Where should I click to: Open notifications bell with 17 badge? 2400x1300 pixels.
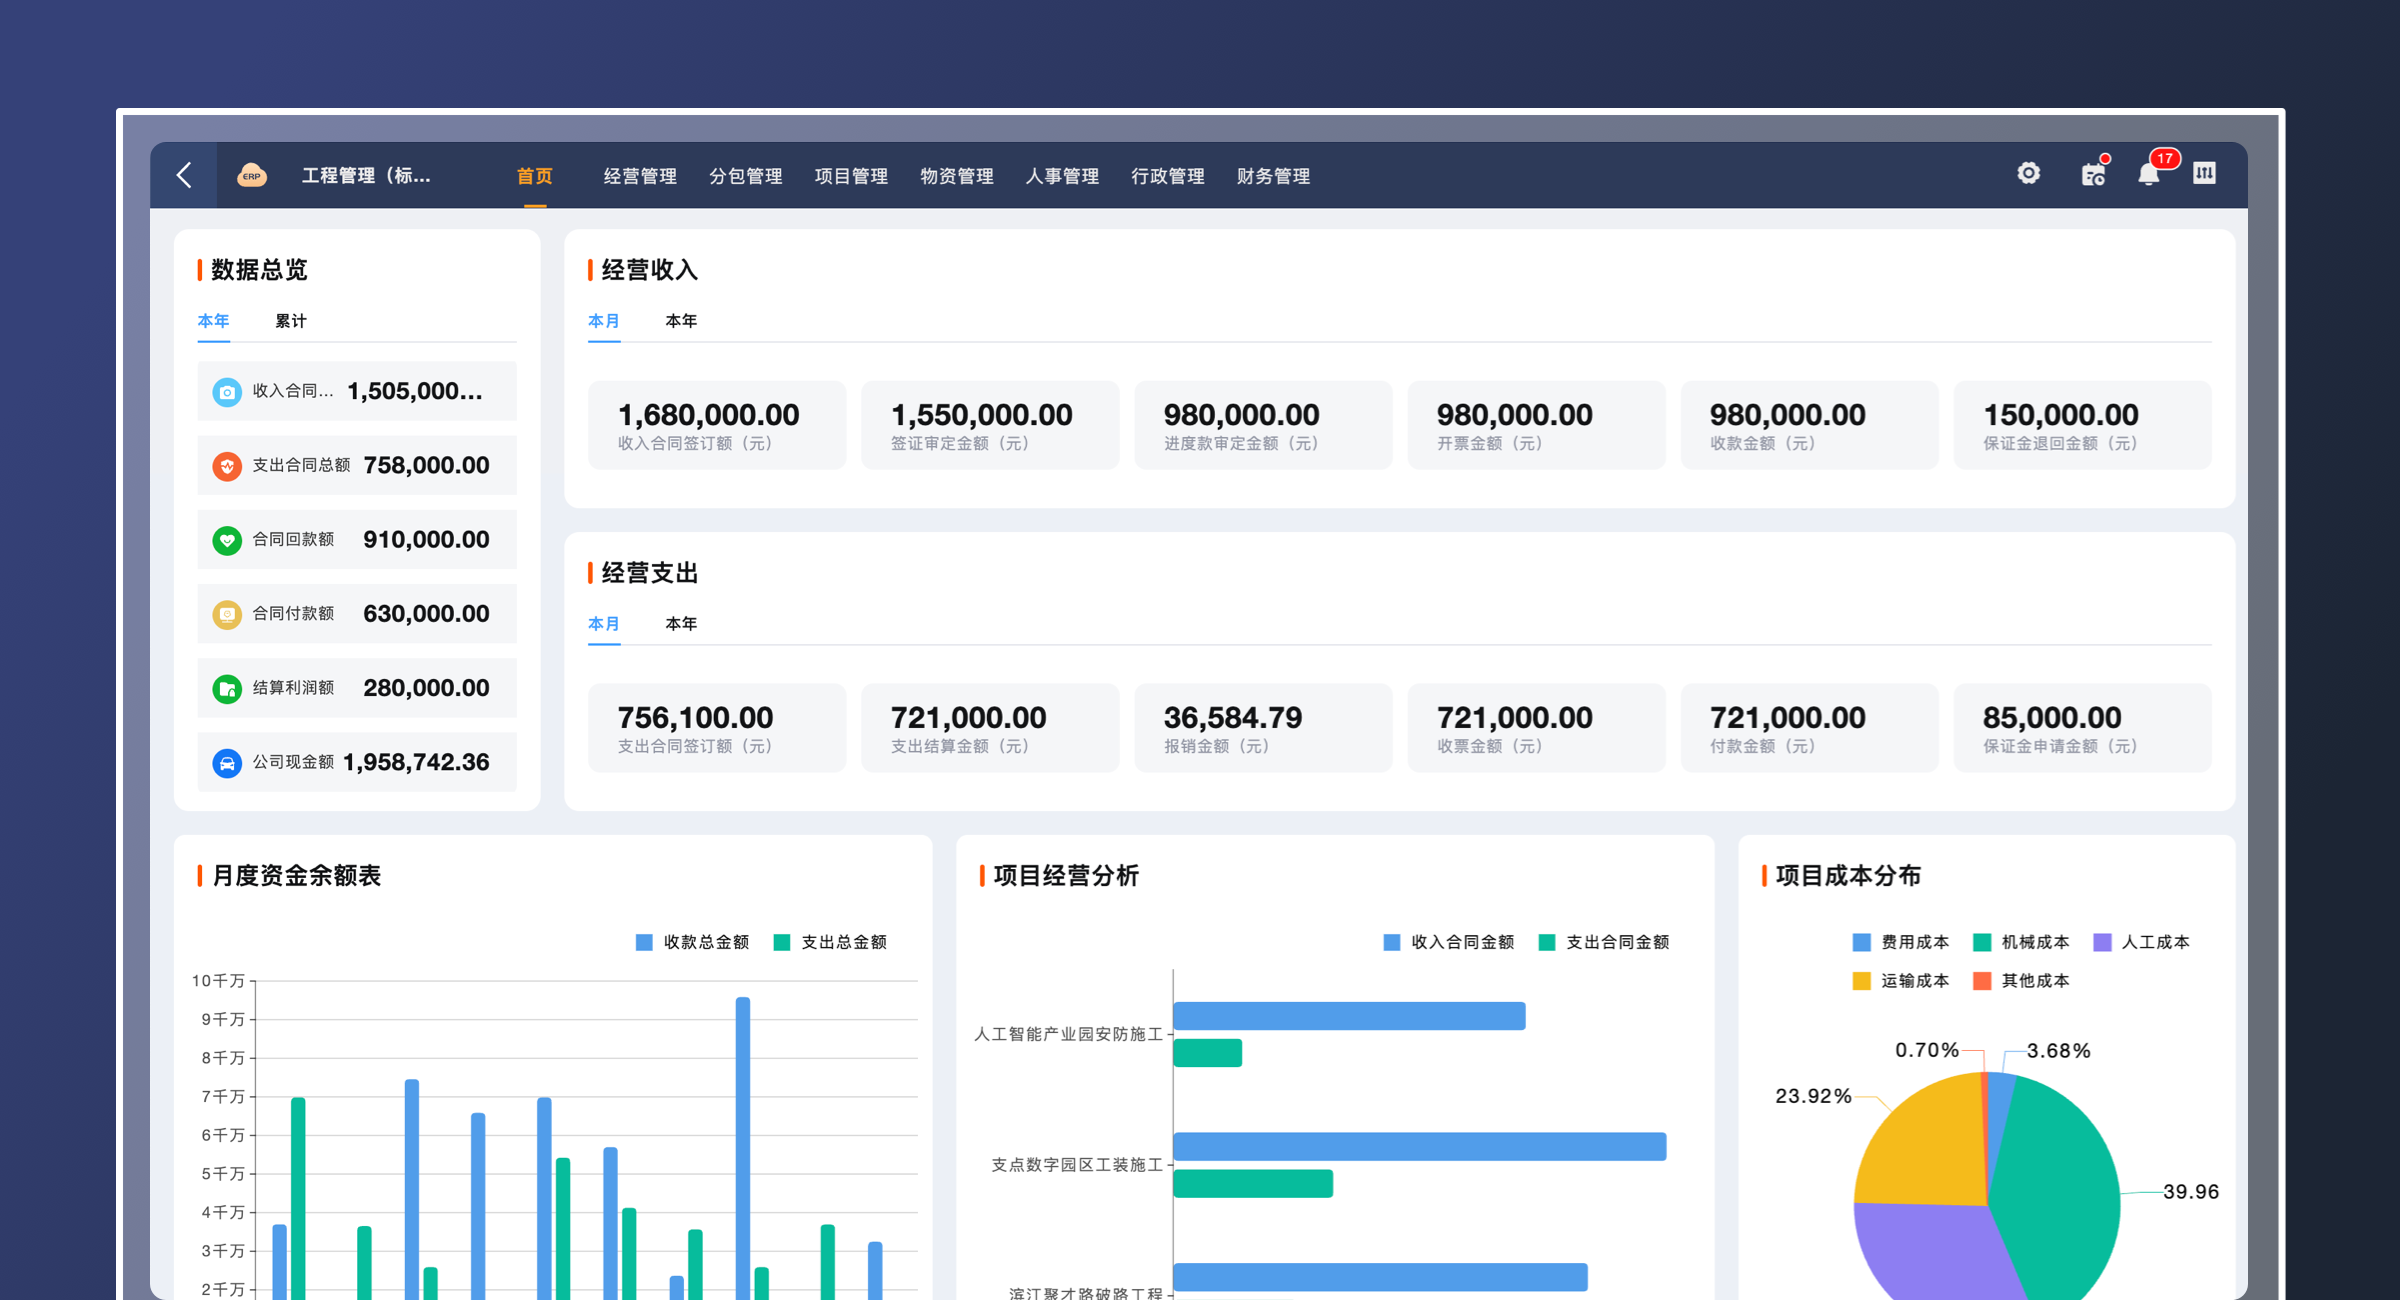point(2148,175)
